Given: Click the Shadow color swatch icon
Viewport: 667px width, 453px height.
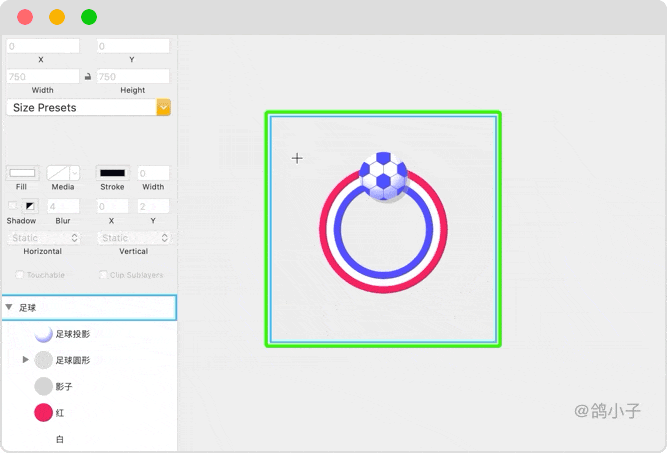Looking at the screenshot, I should (x=30, y=206).
